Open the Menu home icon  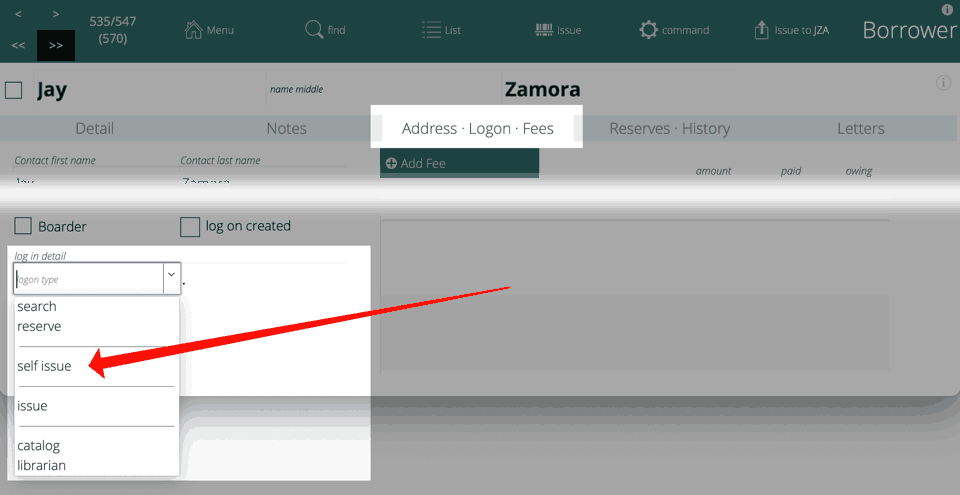tap(194, 30)
